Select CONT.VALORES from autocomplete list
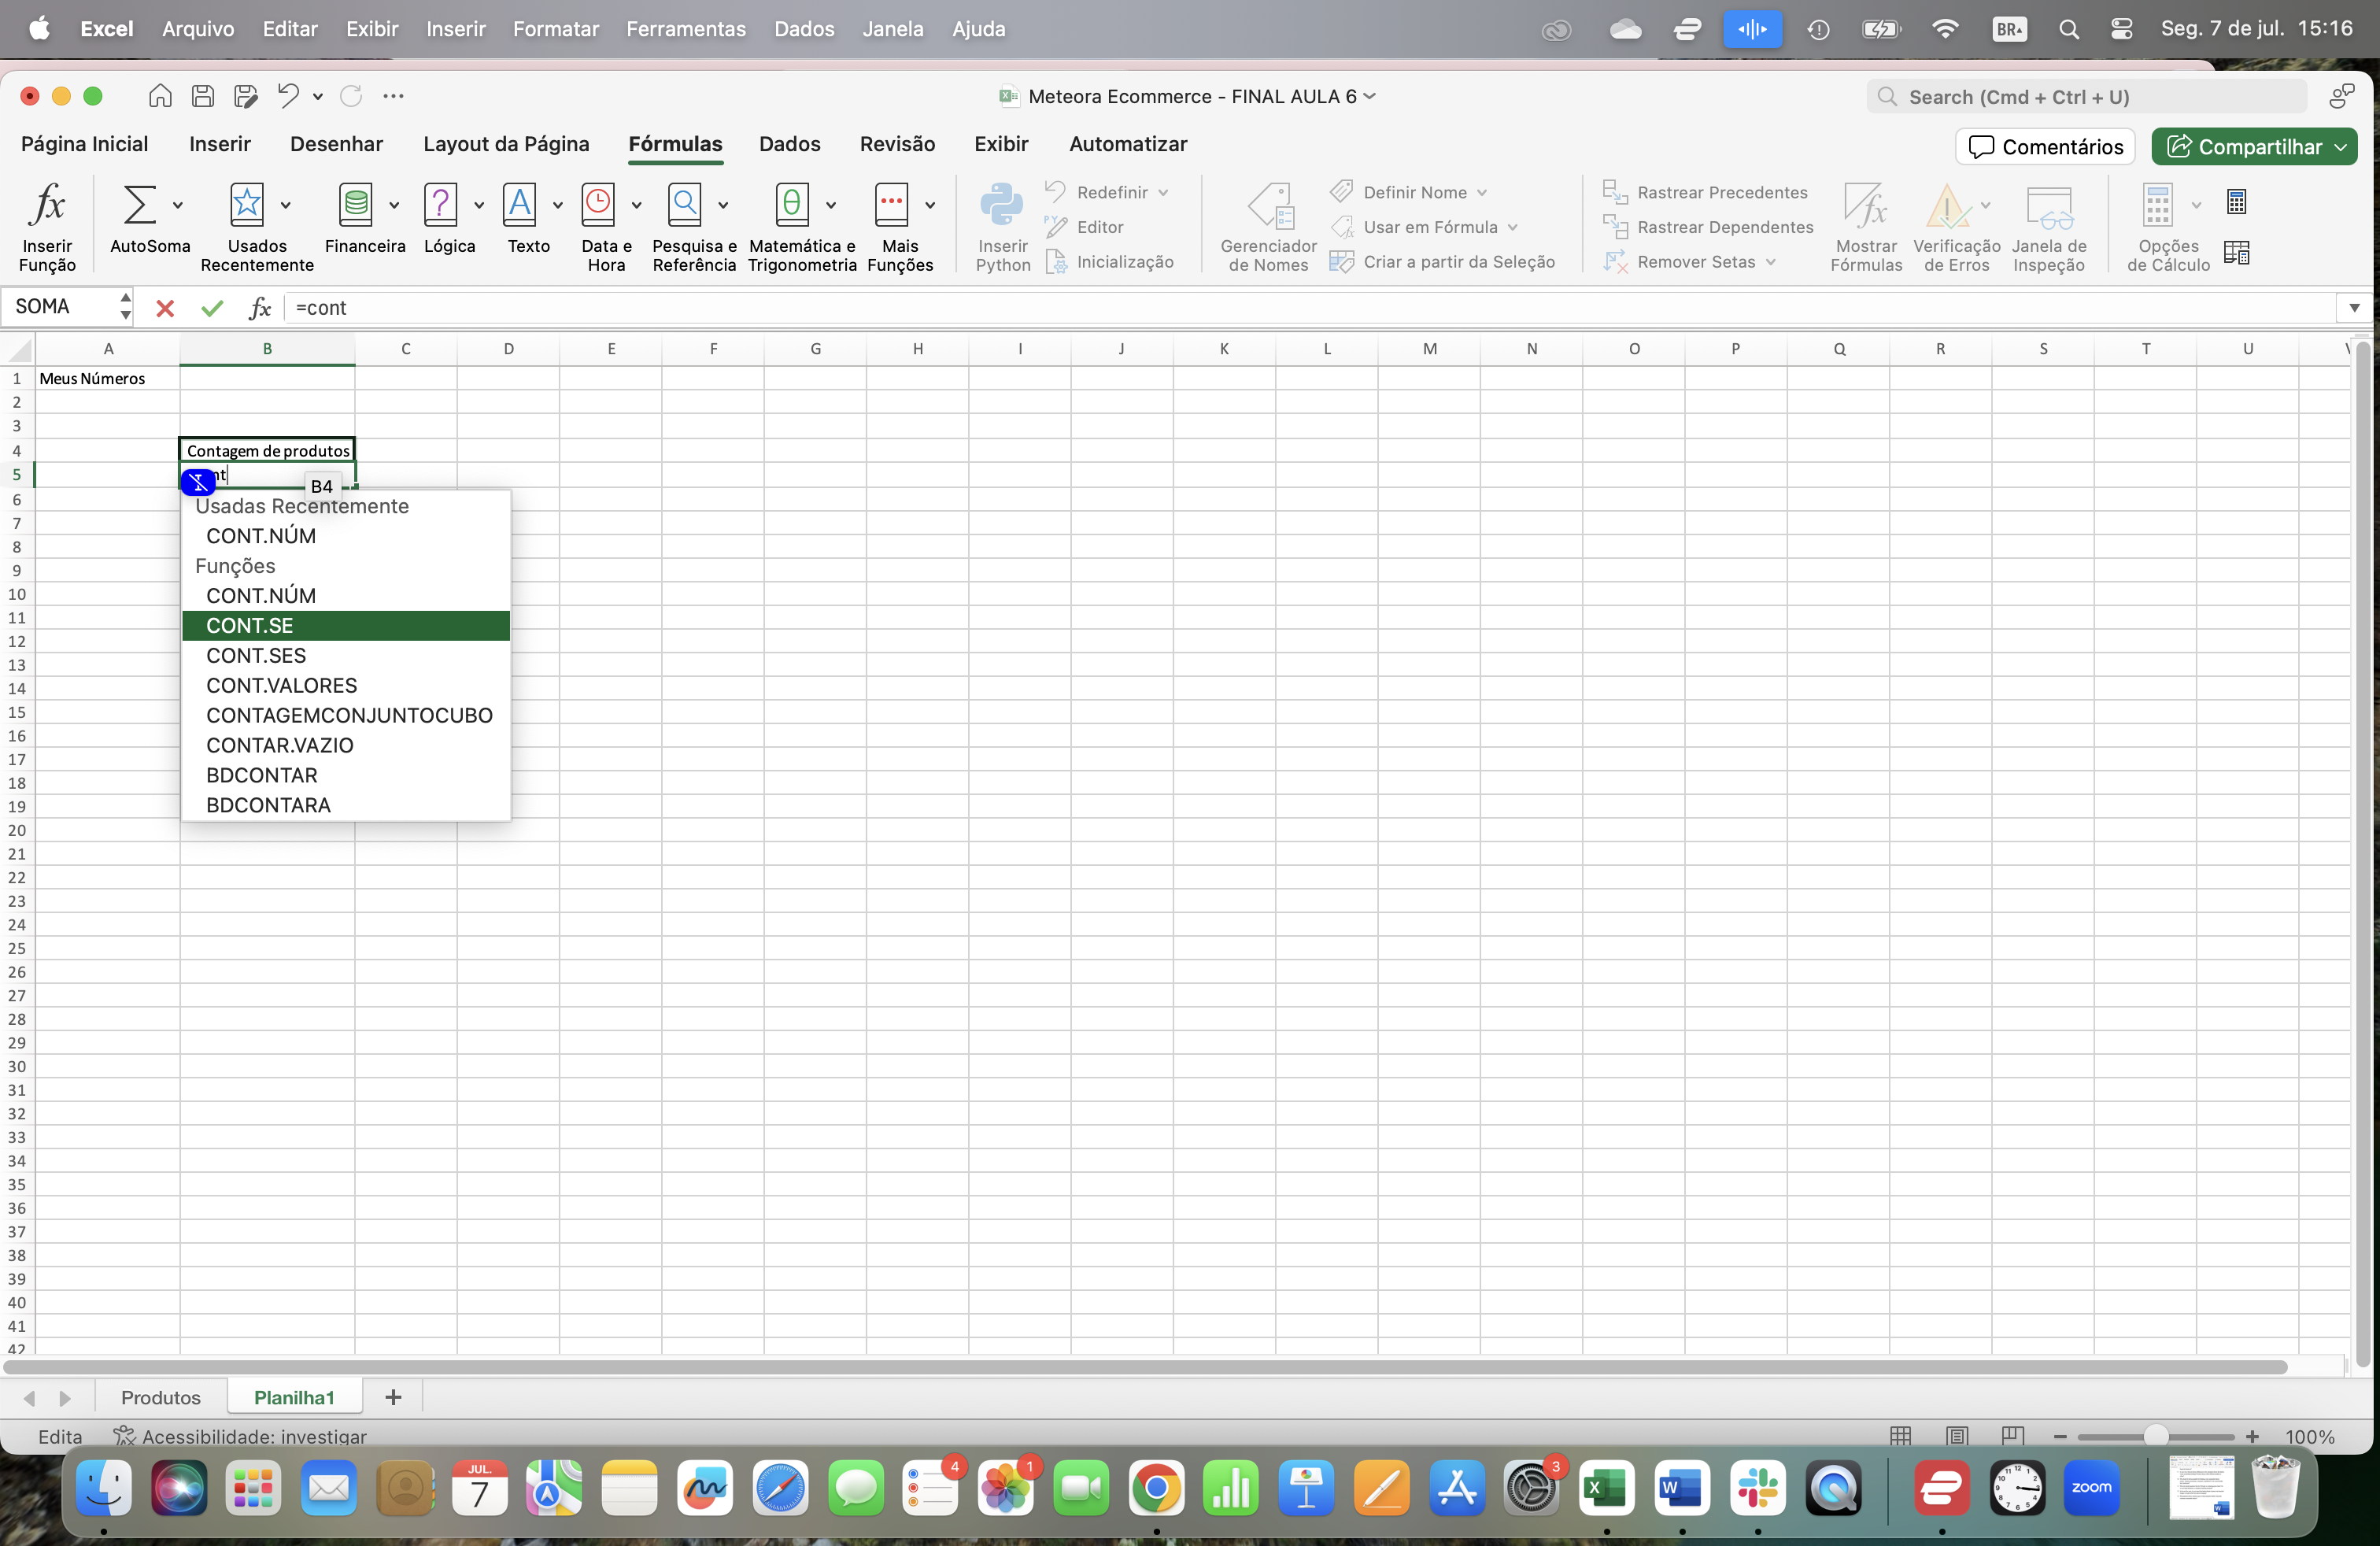Viewport: 2380px width, 1546px height. point(346,686)
